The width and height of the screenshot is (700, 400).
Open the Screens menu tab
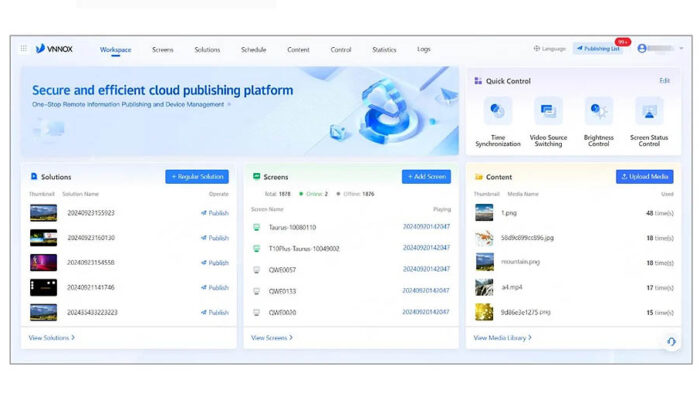click(x=162, y=50)
